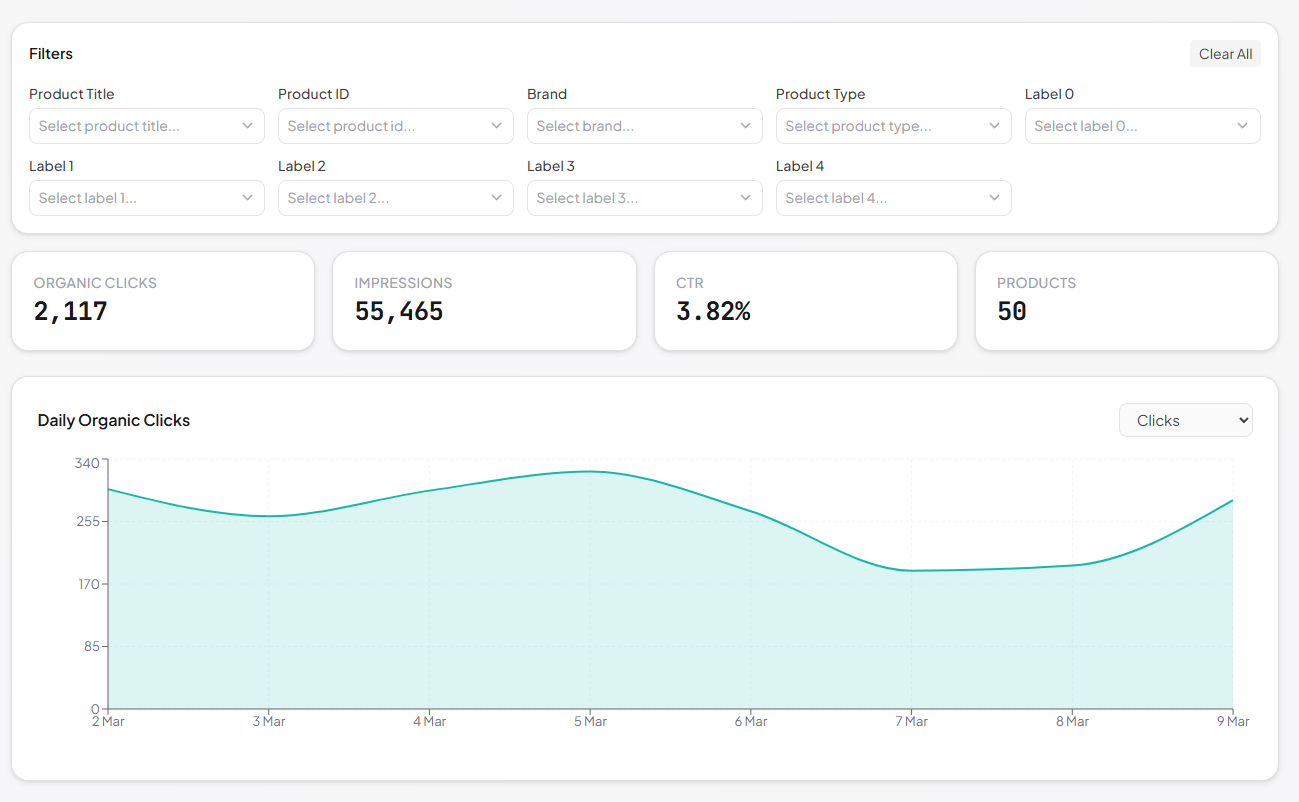Open the Product Title filter dropdown
This screenshot has height=802, width=1299.
click(146, 126)
